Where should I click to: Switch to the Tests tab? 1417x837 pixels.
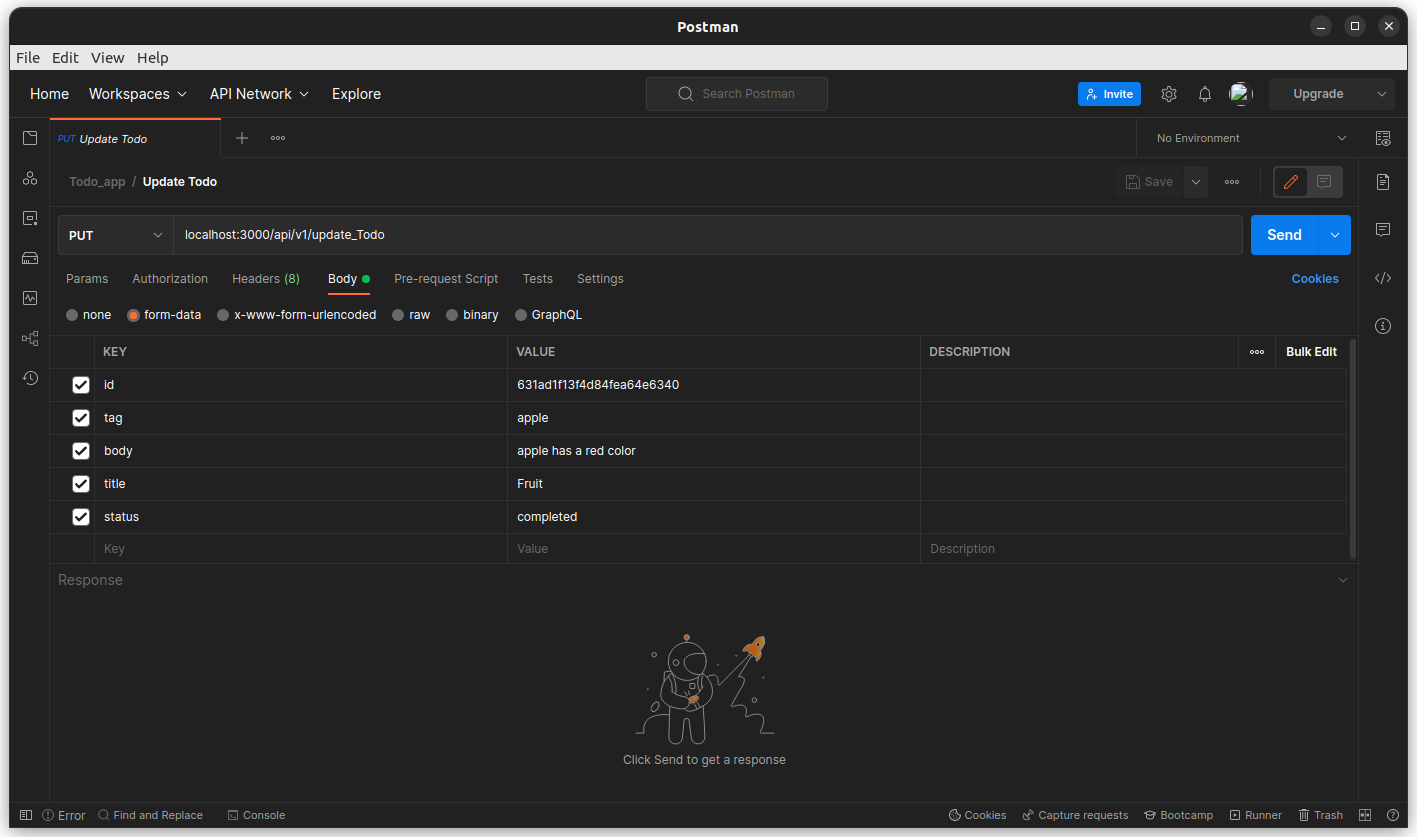pos(538,279)
